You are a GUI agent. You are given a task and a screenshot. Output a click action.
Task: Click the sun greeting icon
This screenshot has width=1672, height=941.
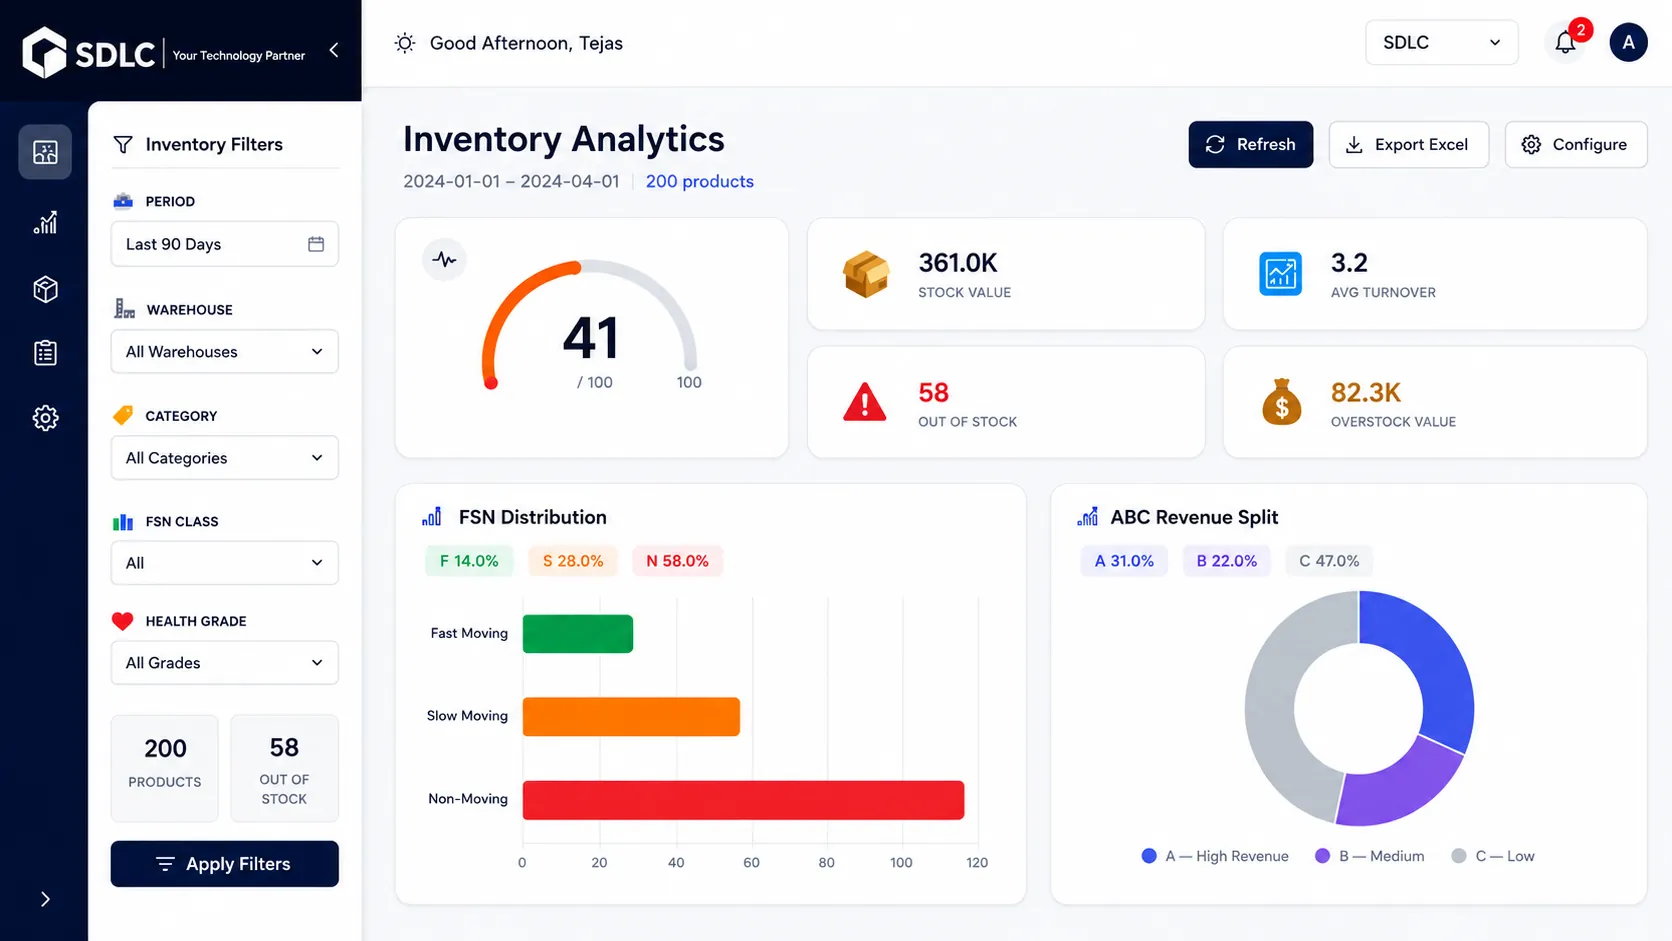pyautogui.click(x=404, y=43)
